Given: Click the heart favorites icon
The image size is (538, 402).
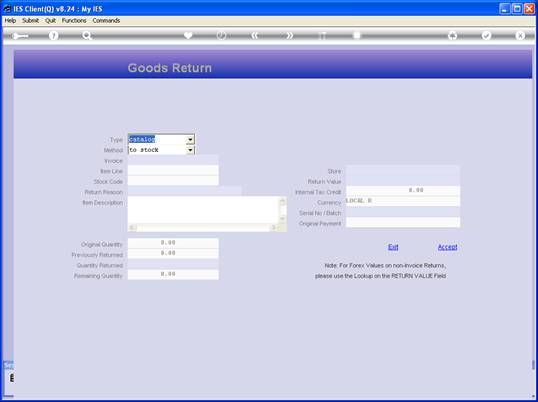Looking at the screenshot, I should pos(188,35).
